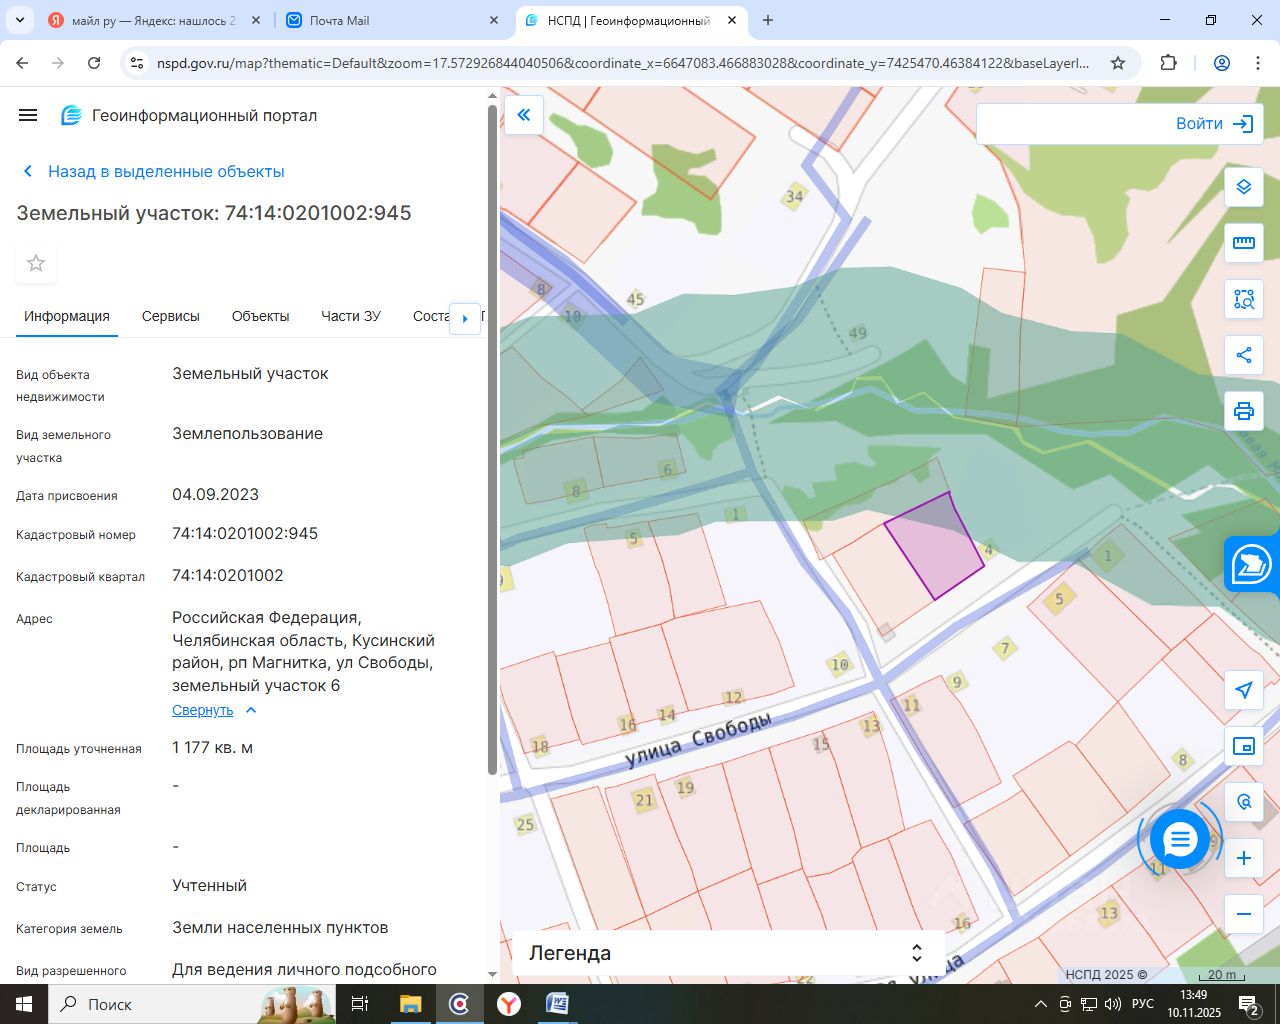Open the Части ЗУ tab
Viewport: 1280px width, 1024px height.
click(351, 316)
